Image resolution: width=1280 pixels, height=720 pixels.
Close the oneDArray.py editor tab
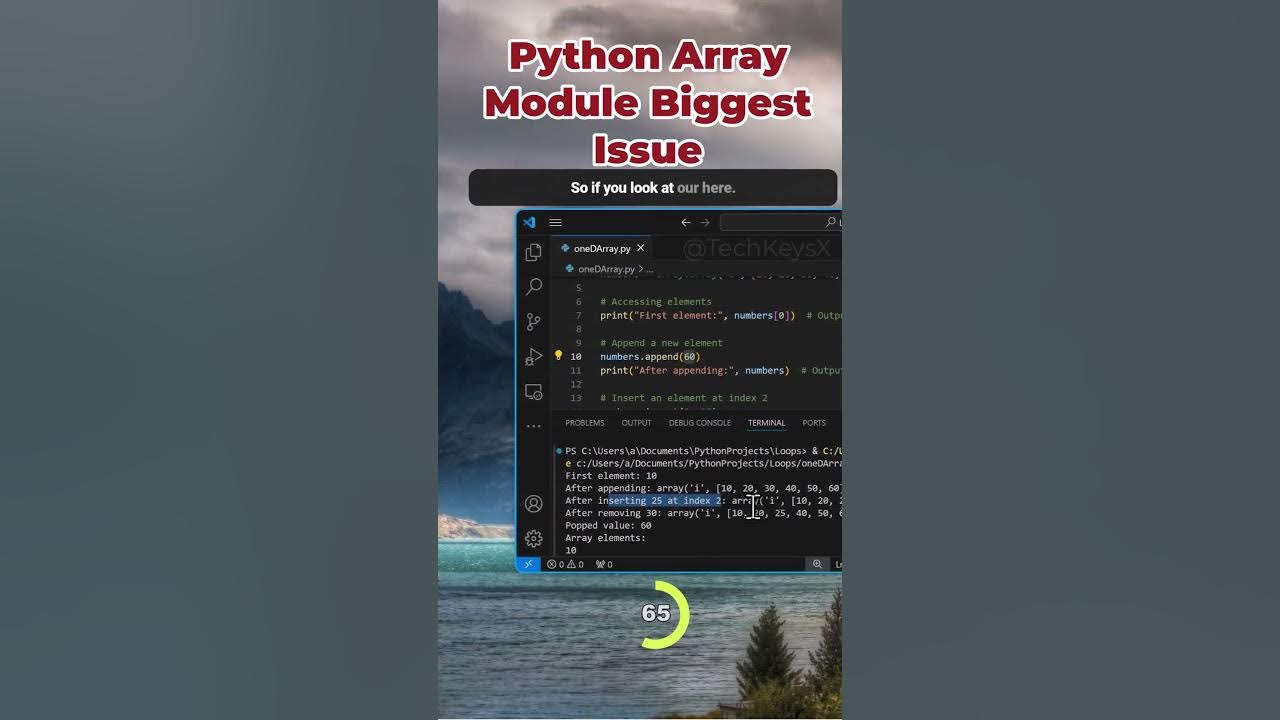click(x=641, y=248)
